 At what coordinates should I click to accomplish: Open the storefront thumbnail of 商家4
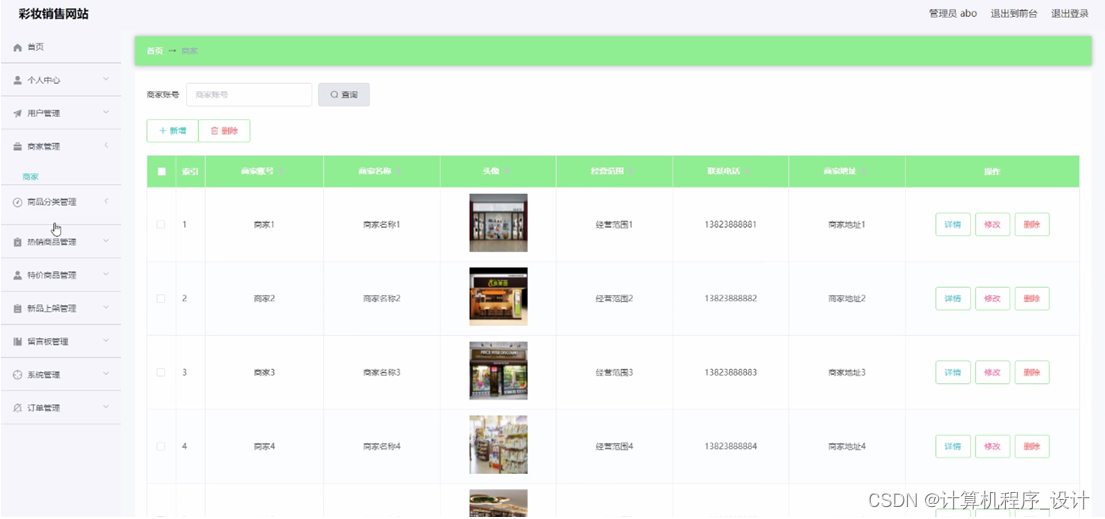tap(498, 445)
